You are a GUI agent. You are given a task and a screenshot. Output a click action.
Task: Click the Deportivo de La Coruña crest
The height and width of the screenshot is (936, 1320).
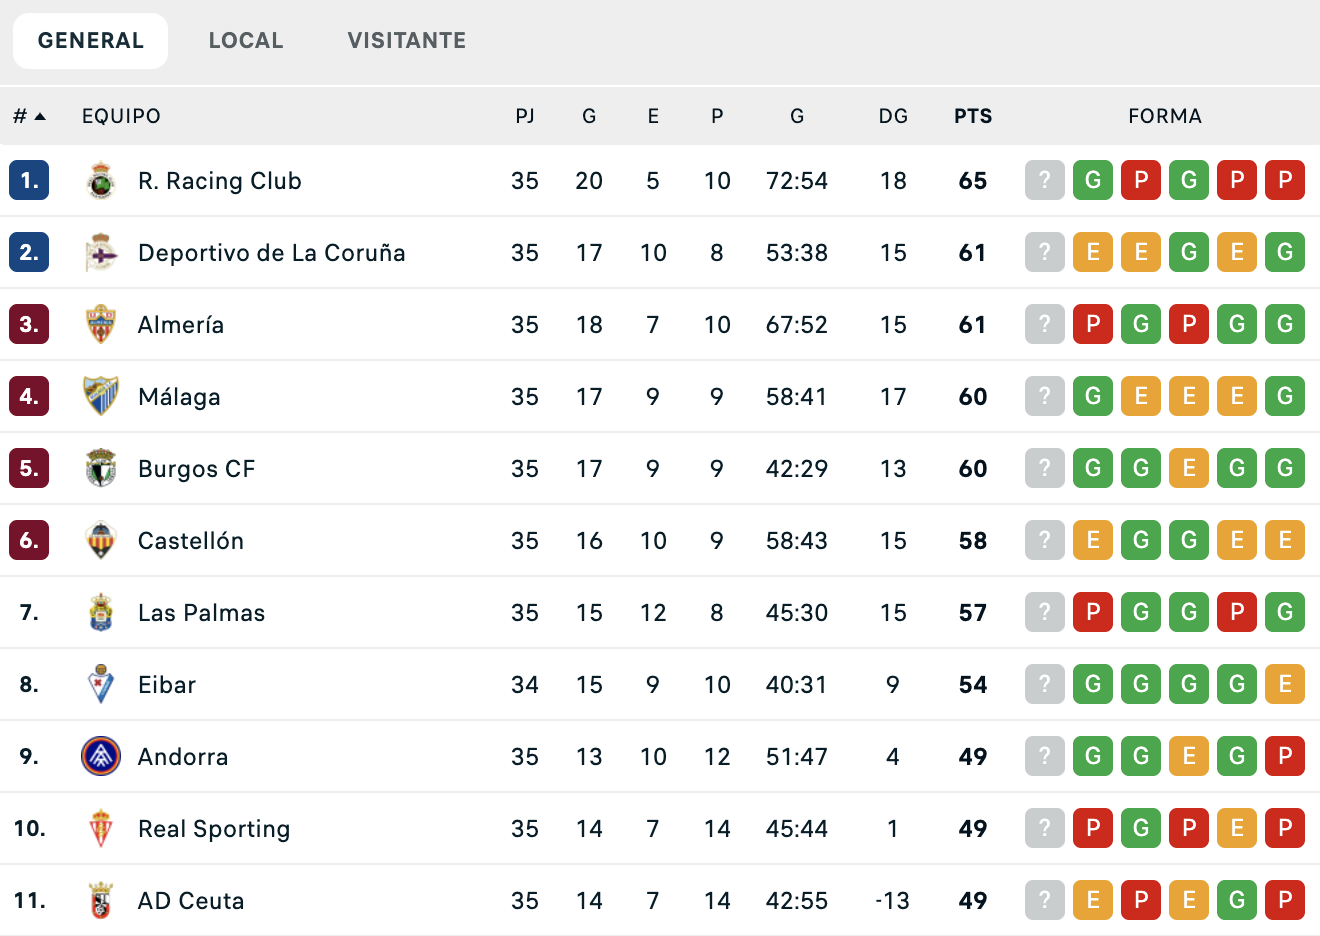(101, 252)
